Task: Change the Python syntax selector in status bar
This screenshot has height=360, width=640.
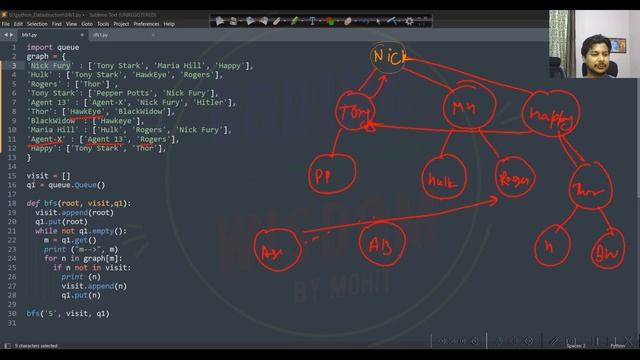Action: coord(618,346)
